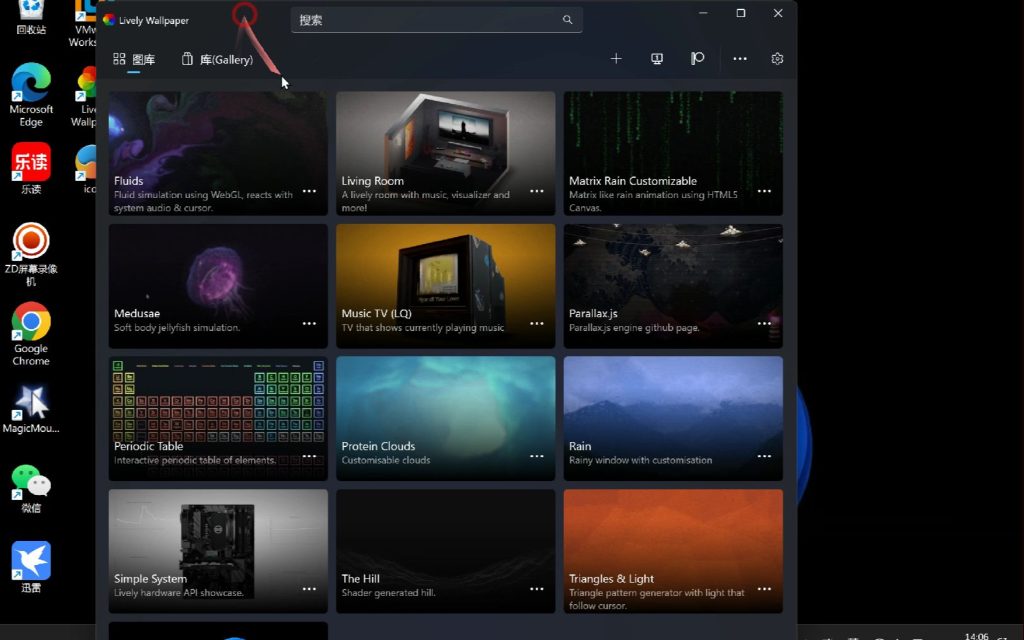Open the display control panel monitor icon
1024x640 pixels.
[657, 59]
